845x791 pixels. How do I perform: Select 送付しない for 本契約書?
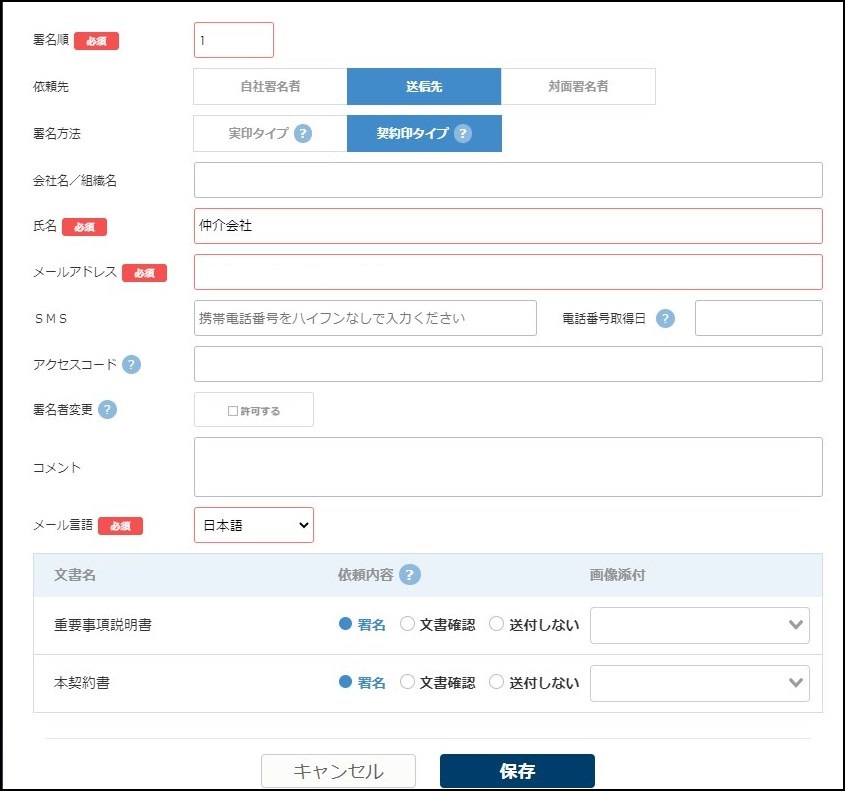tap(496, 683)
